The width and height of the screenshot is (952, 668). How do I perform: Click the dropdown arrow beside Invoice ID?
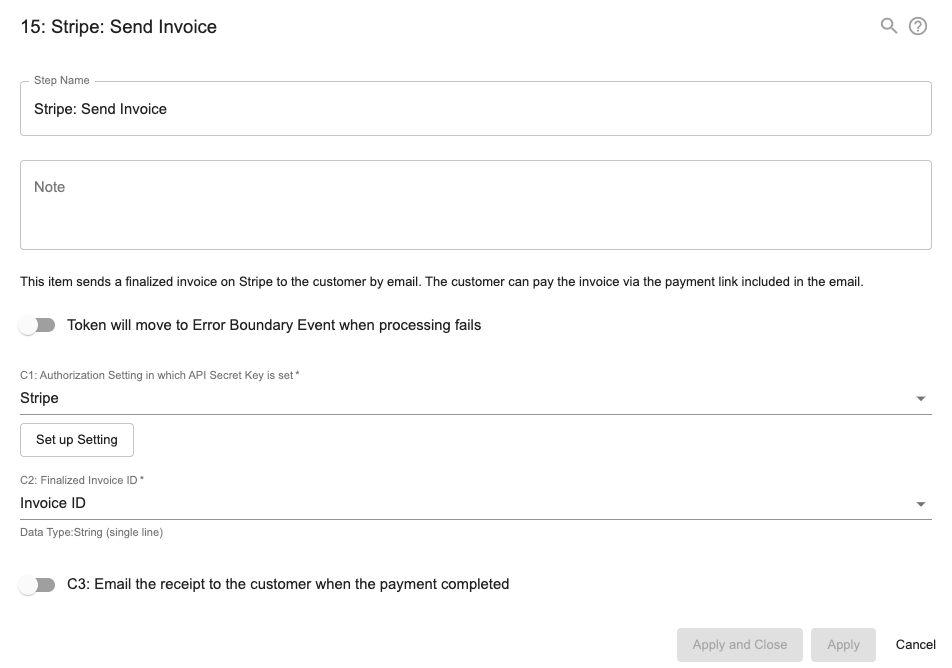tap(922, 503)
